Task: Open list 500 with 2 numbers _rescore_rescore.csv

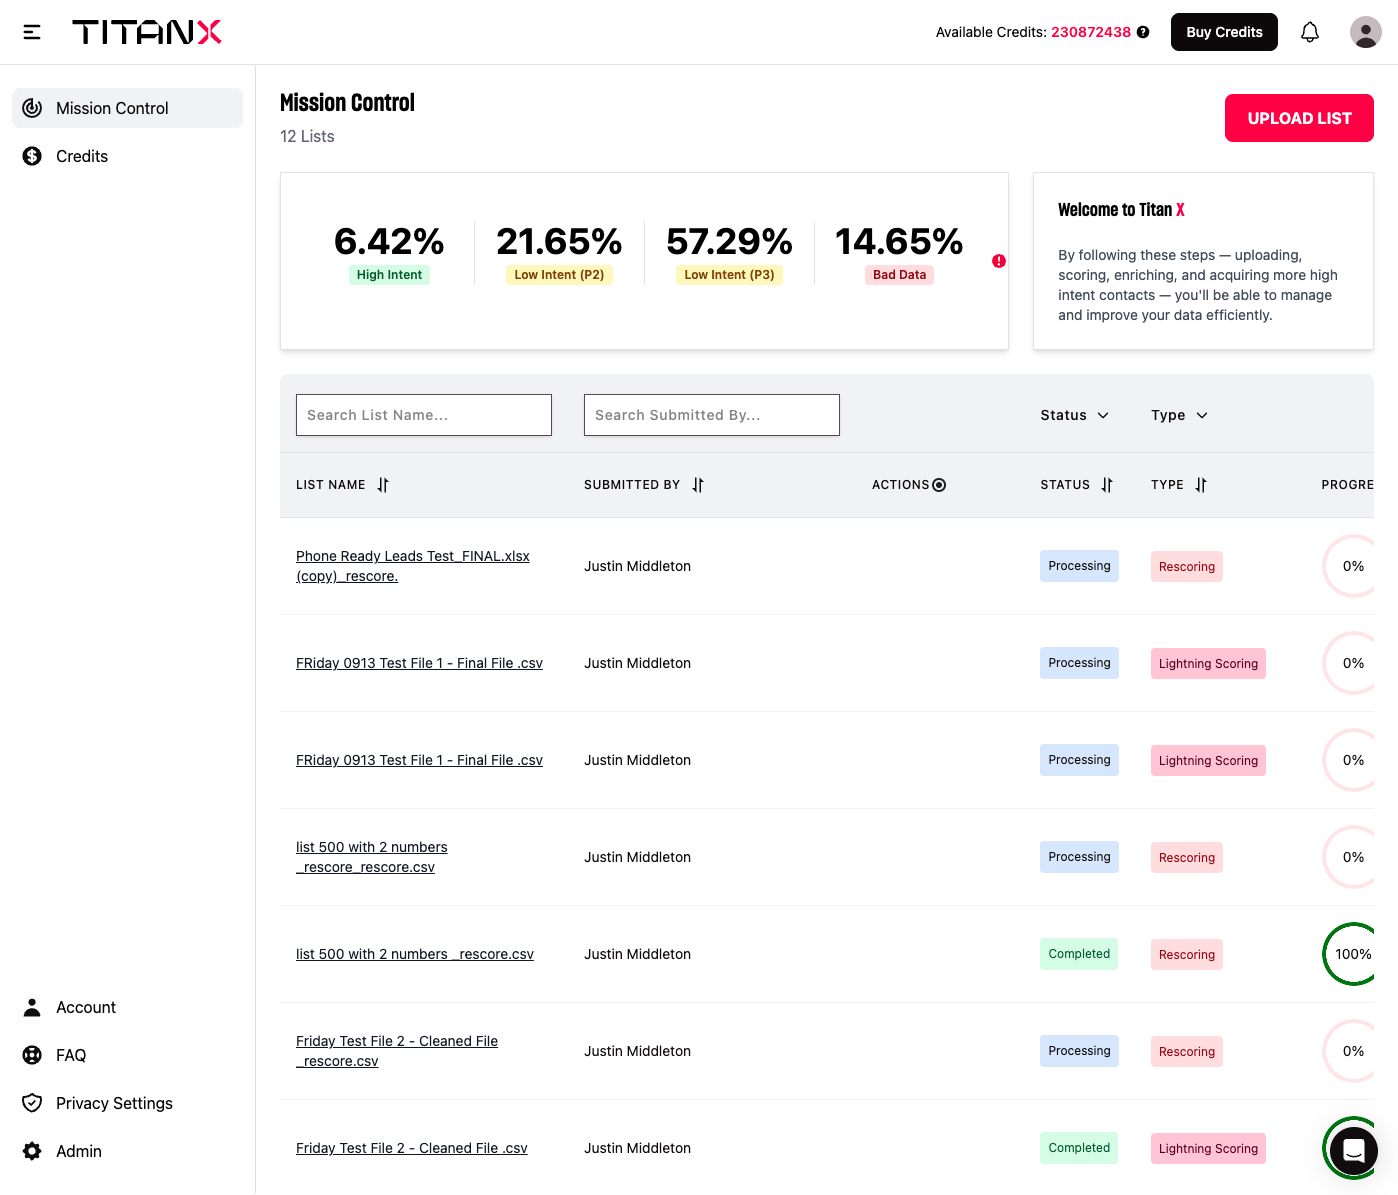Action: tap(372, 857)
